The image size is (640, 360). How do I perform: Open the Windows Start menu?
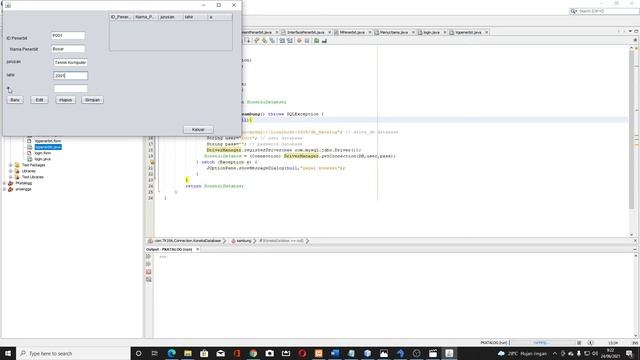(8, 353)
